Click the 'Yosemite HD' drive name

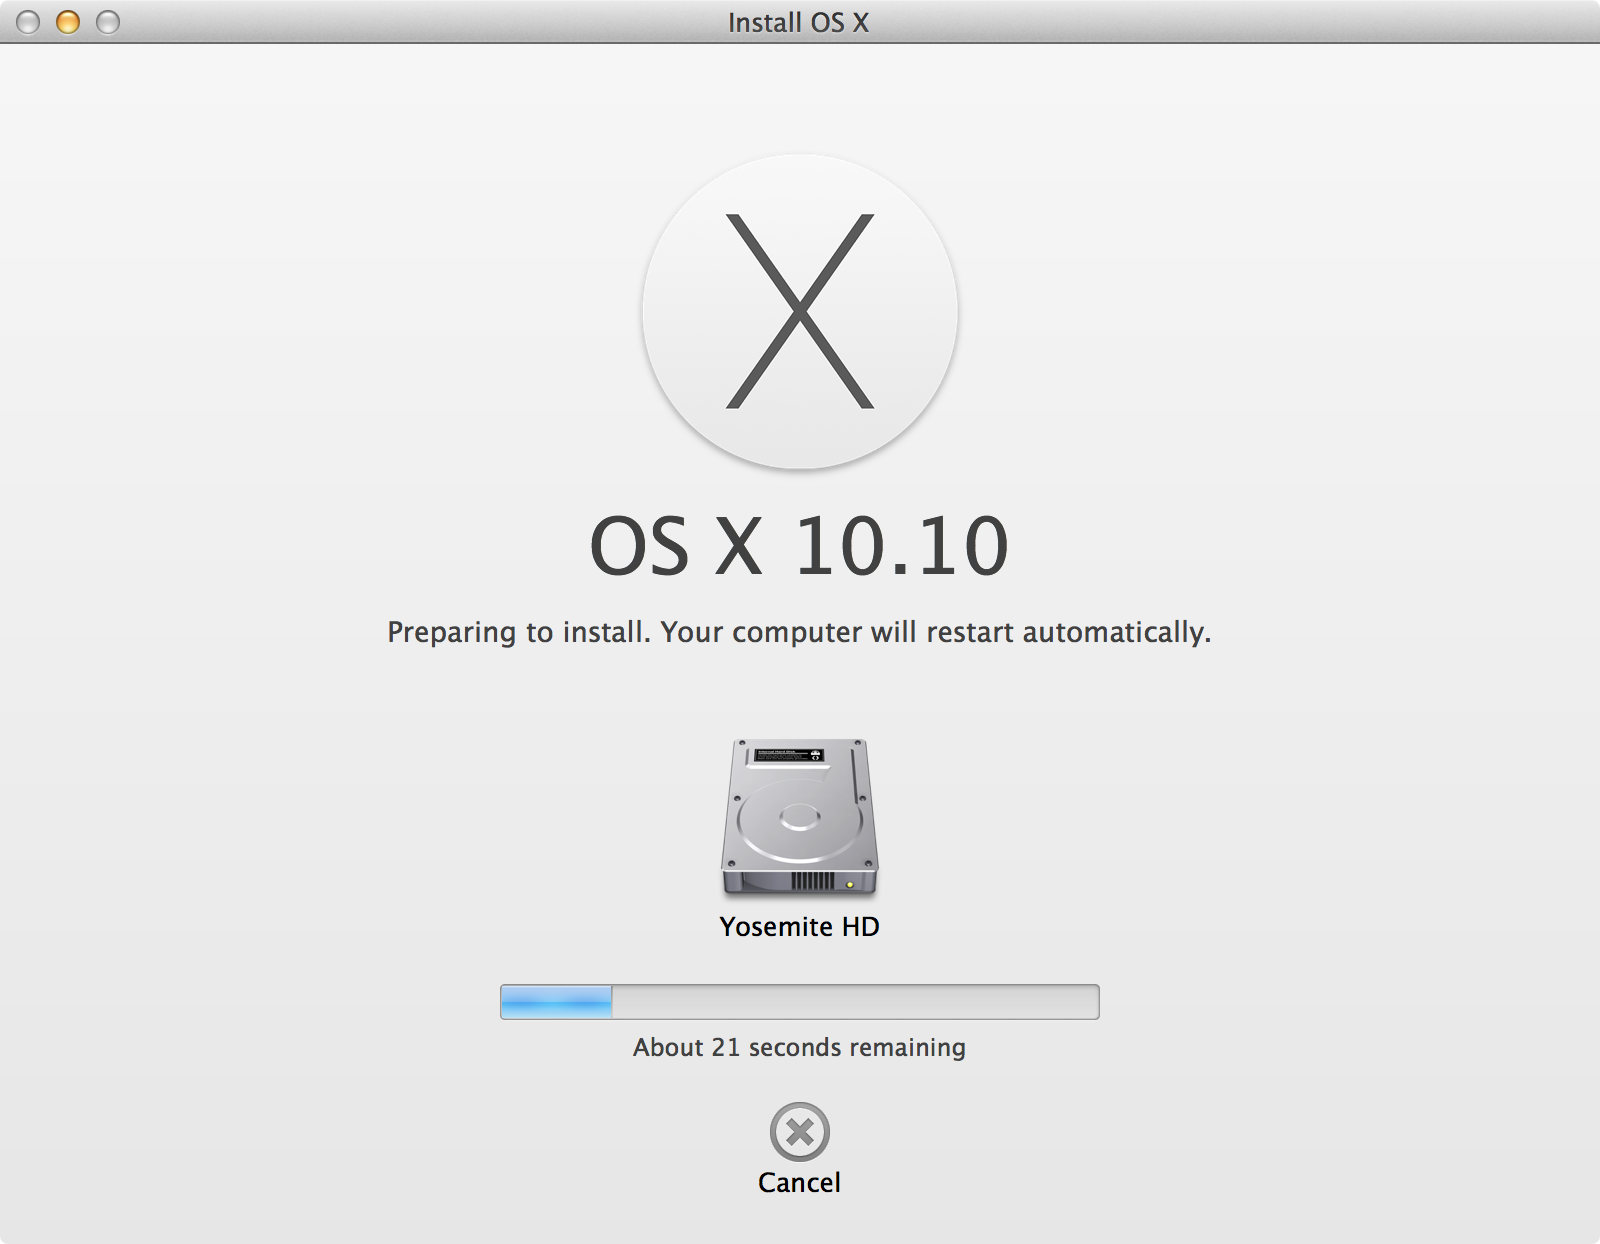800,927
